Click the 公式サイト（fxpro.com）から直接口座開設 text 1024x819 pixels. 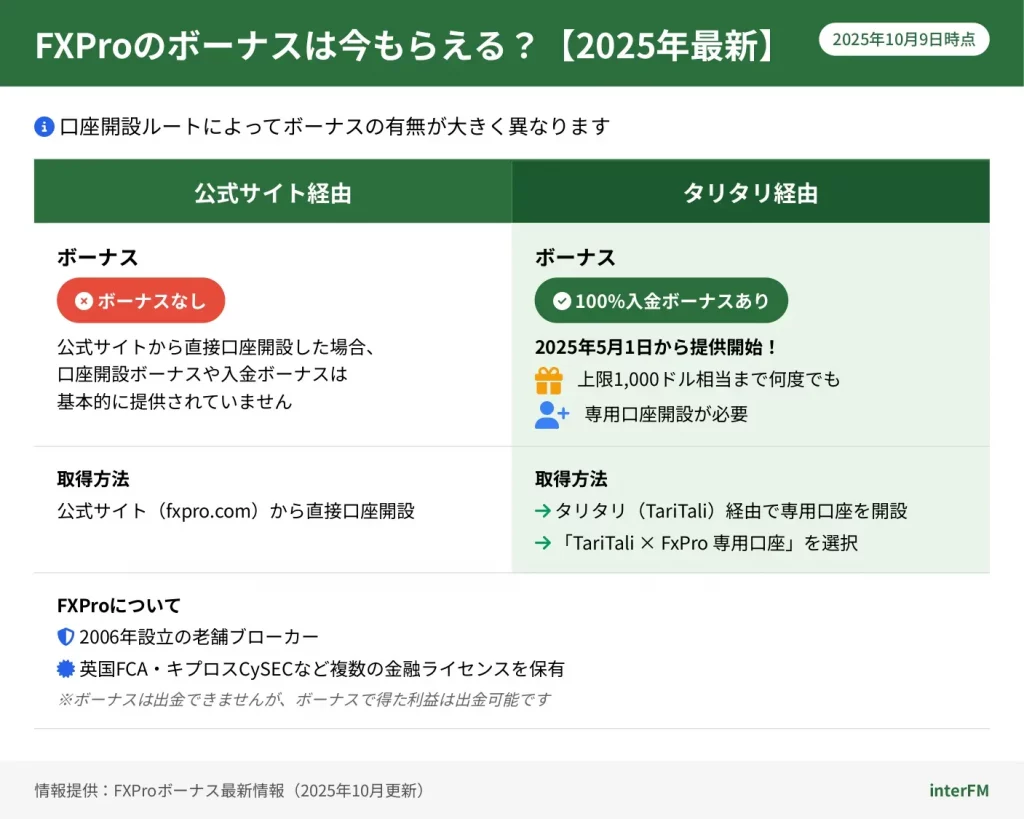(x=236, y=511)
